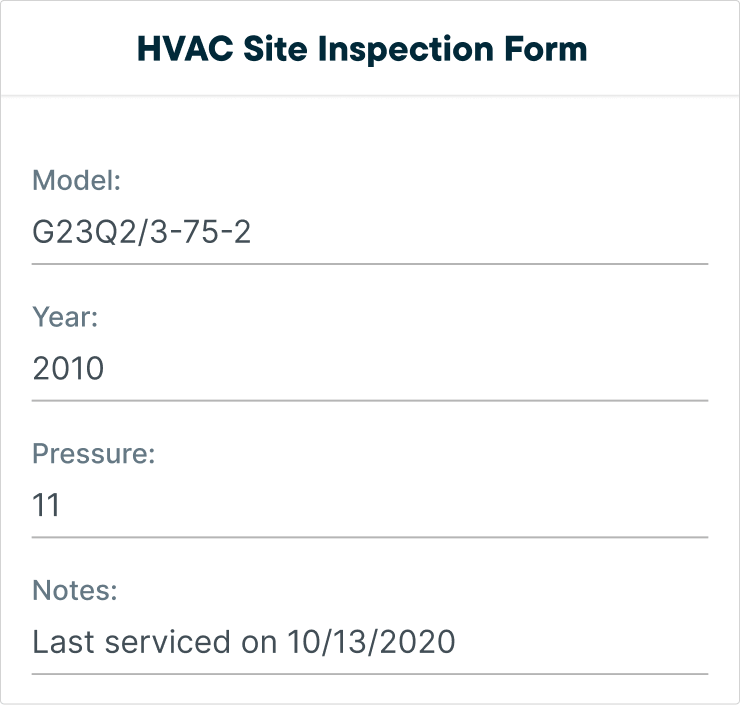740x705 pixels.
Task: Click the underline beneath the Pressure value
Action: (370, 537)
